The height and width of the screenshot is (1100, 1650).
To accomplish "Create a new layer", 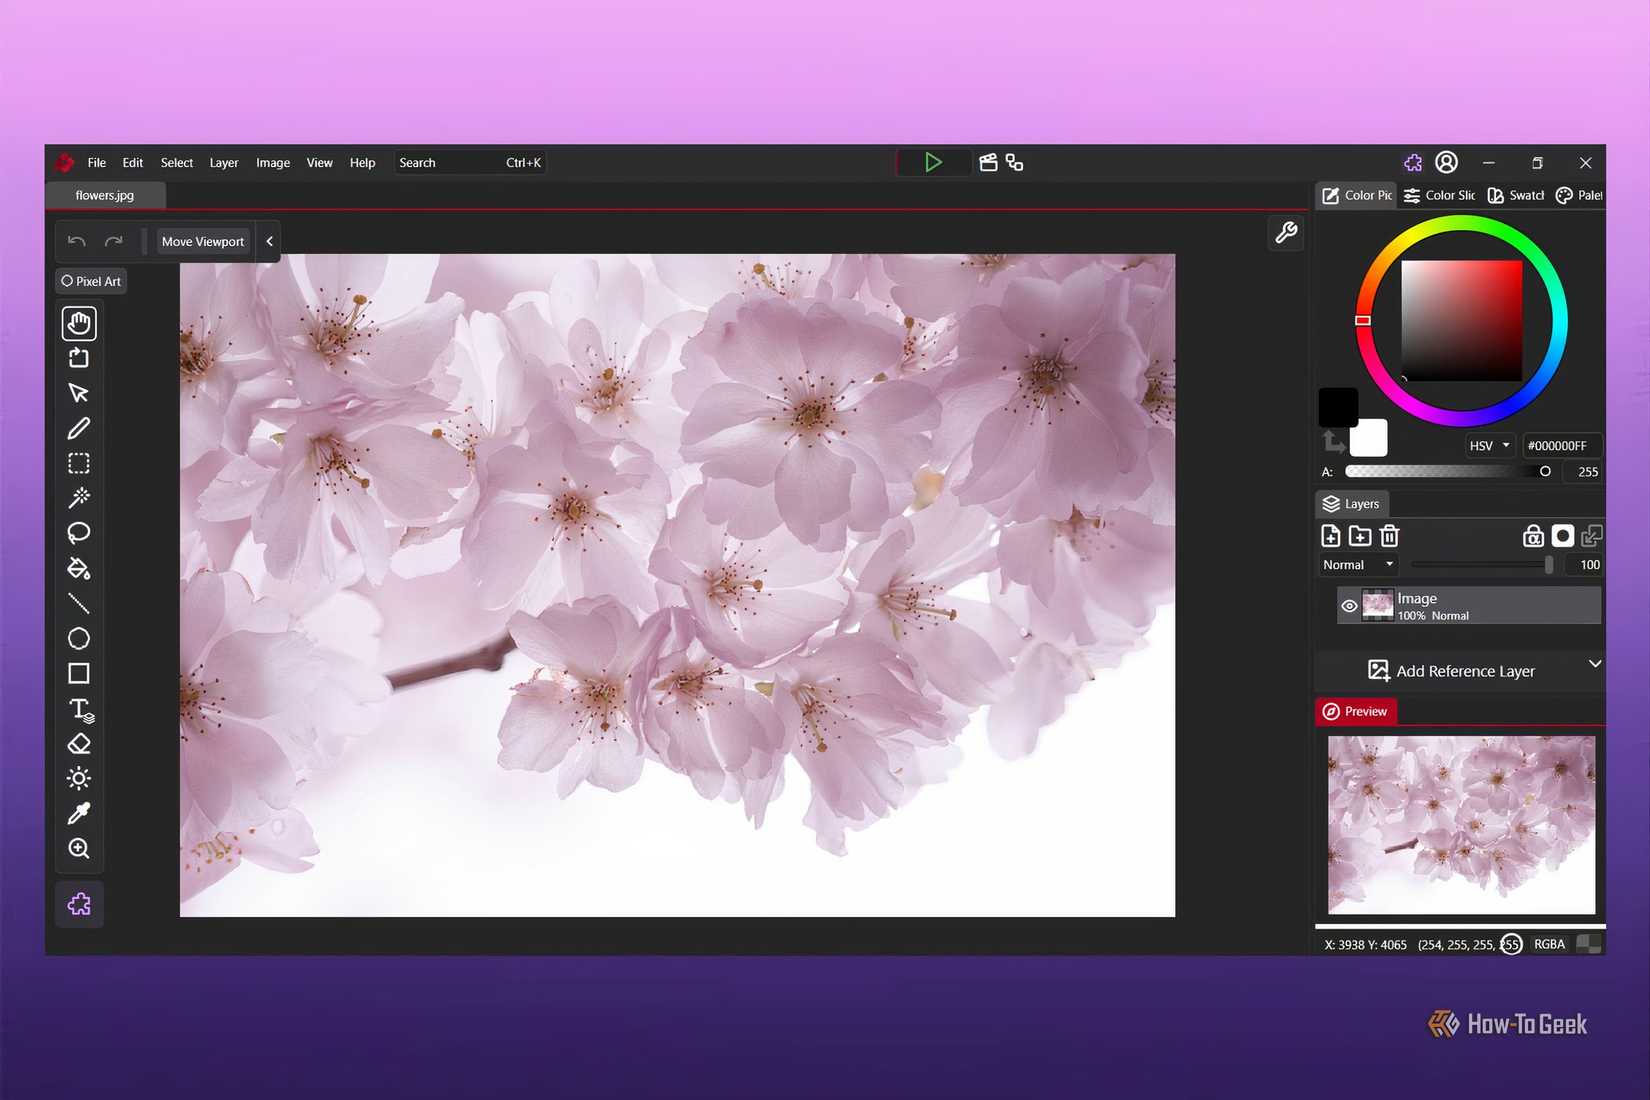I will click(1331, 536).
